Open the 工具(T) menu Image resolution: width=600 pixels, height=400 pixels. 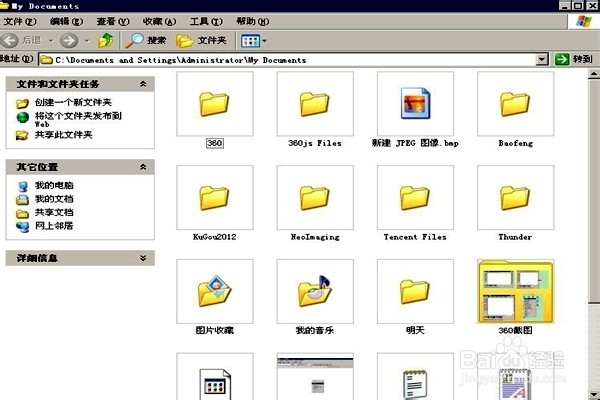(x=206, y=21)
